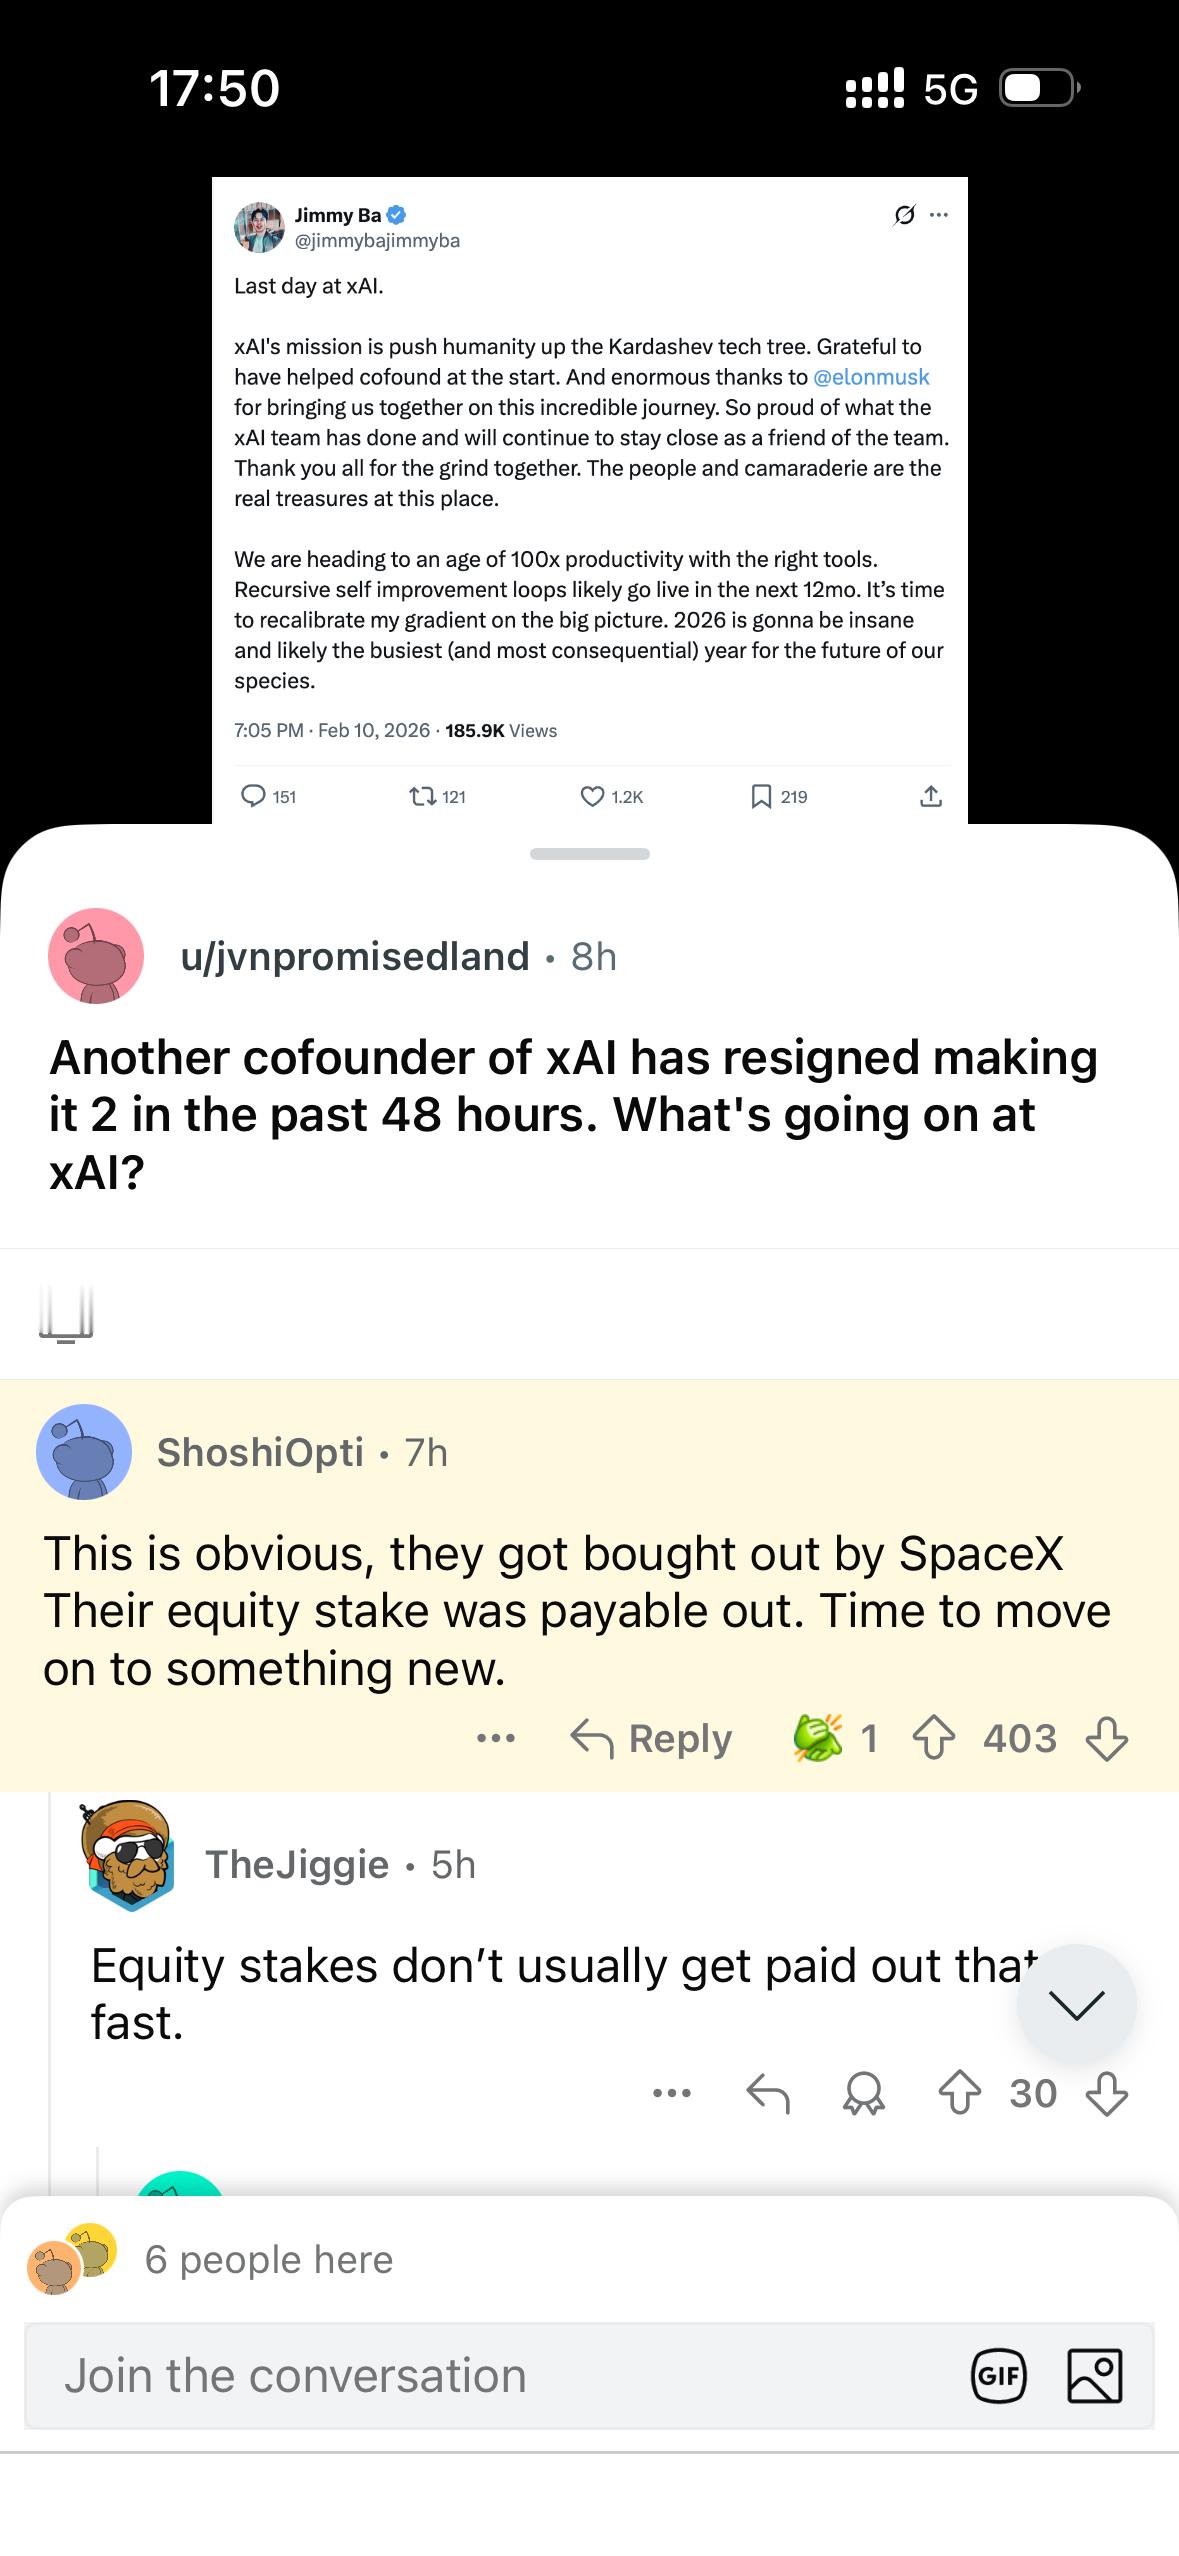Tap the award badge on ShoshiOpti's comment
This screenshot has width=1179, height=2556.
pyautogui.click(x=818, y=1739)
